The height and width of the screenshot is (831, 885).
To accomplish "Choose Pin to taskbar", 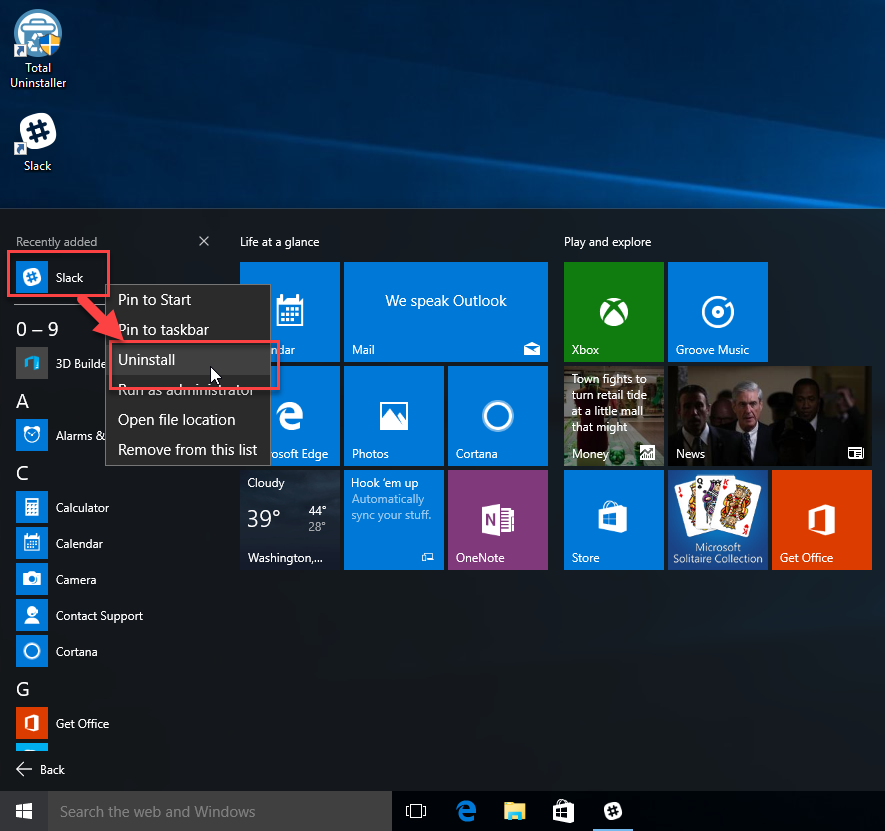I will 188,330.
